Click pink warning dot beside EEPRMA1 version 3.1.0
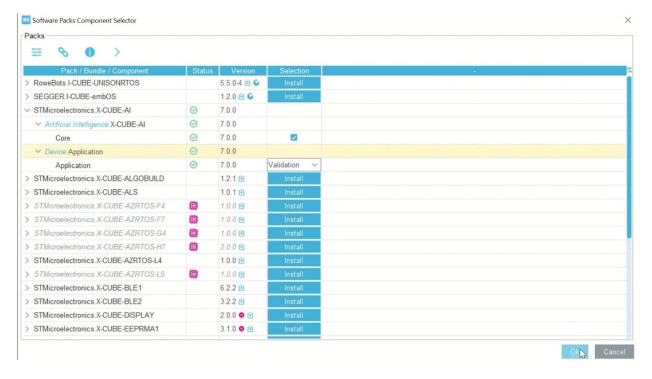This screenshot has width=652, height=379. coord(241,329)
